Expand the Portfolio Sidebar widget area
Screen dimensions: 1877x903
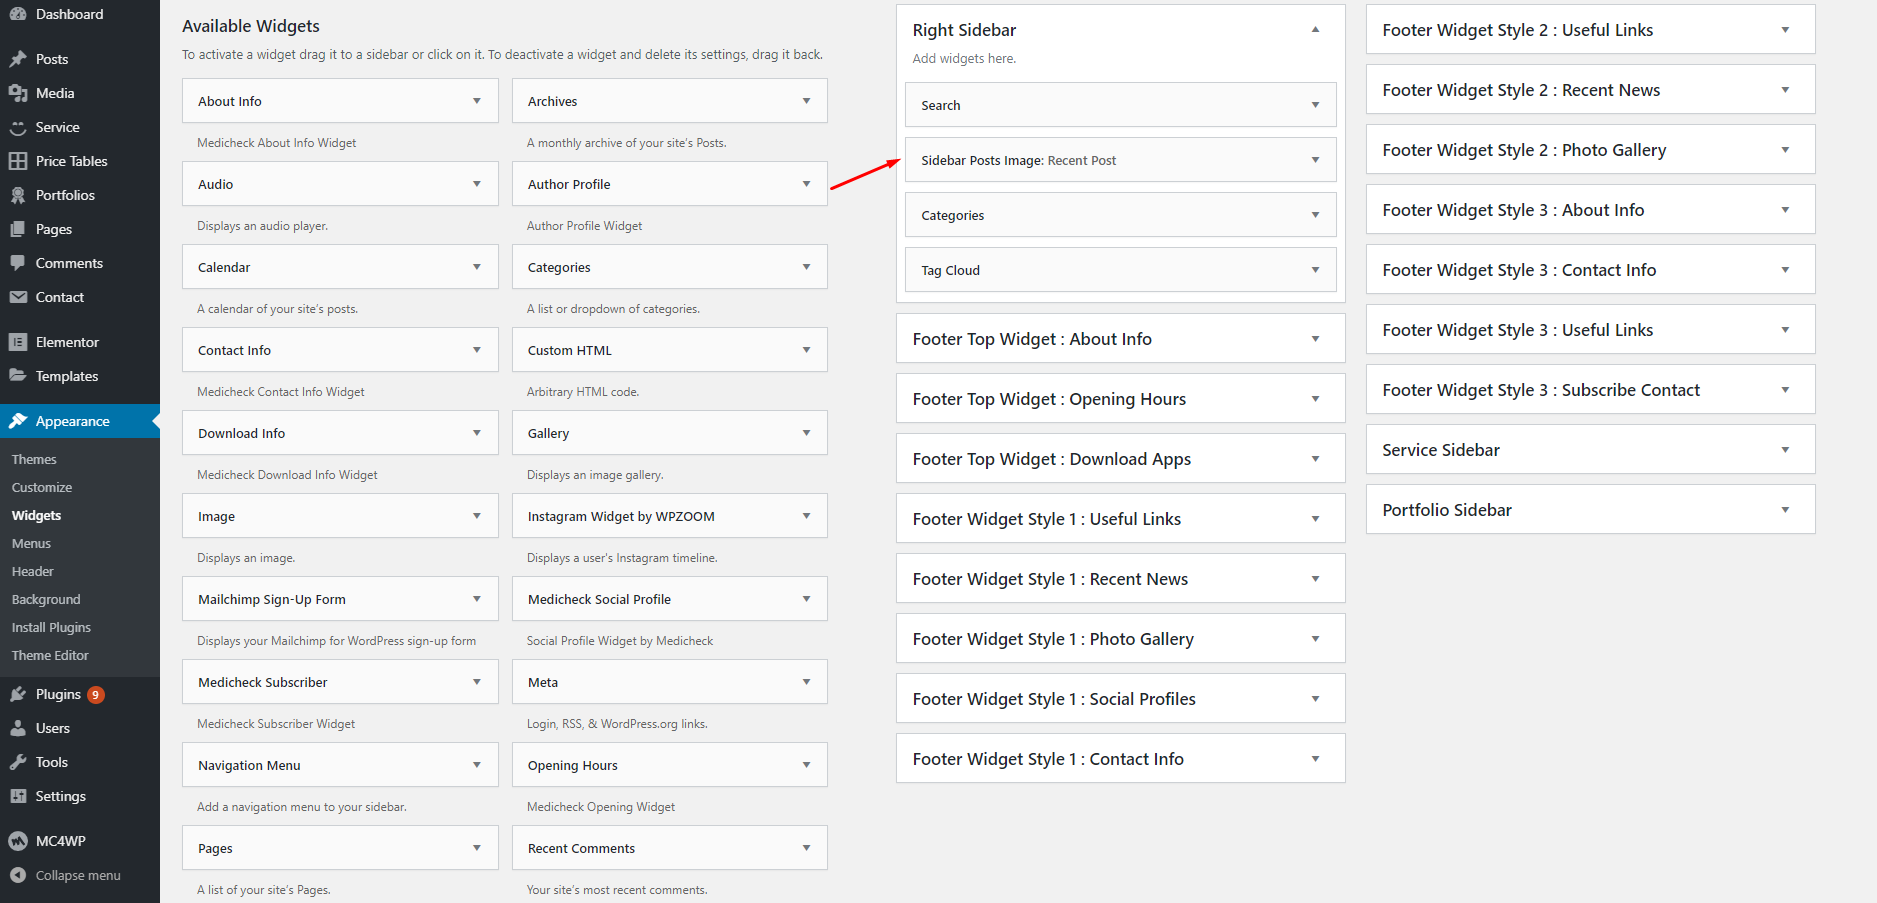[x=1785, y=510]
